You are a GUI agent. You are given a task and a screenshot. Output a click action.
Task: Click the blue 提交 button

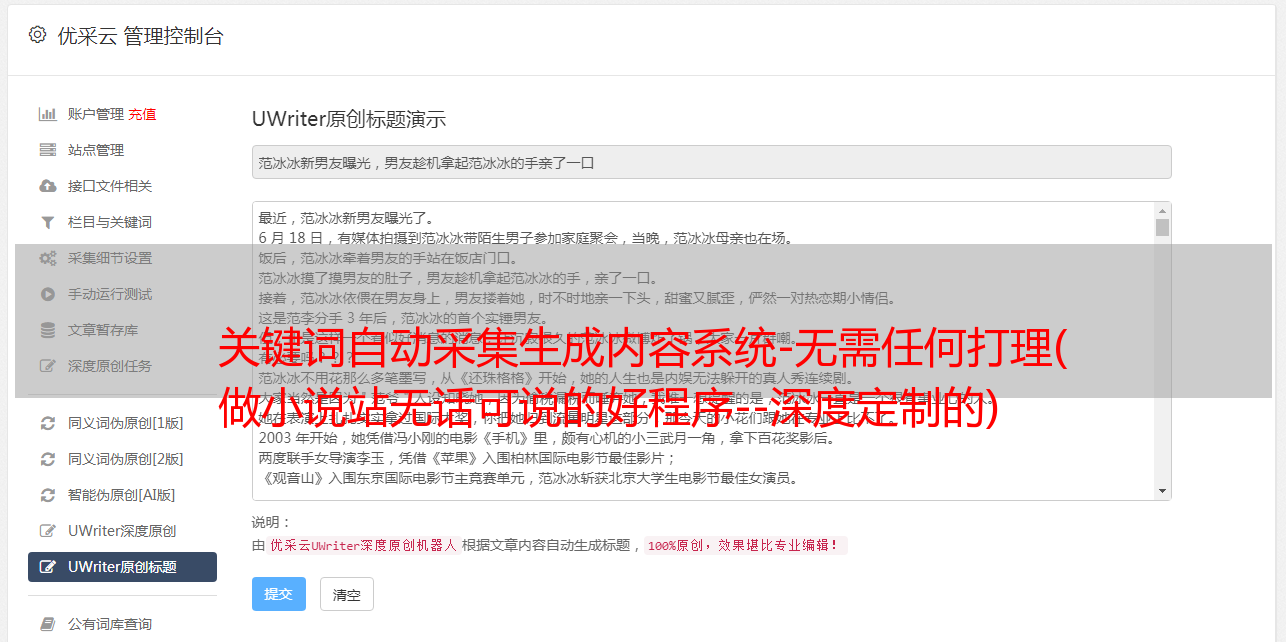click(x=278, y=594)
